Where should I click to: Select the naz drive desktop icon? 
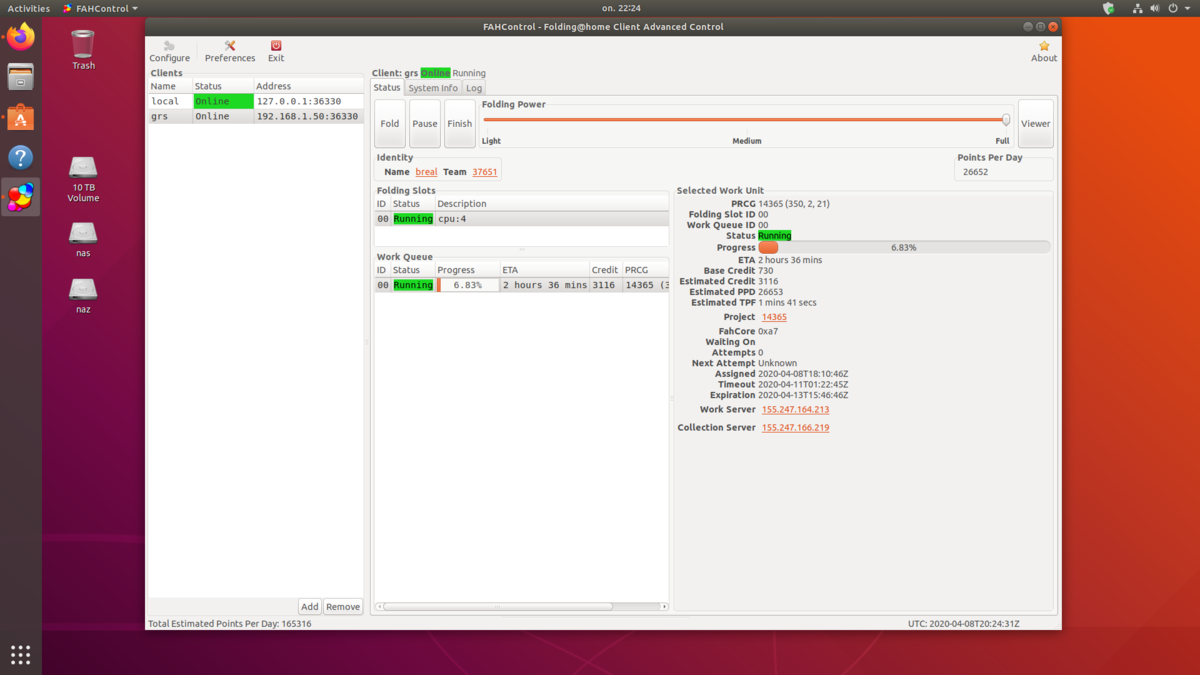[83, 296]
